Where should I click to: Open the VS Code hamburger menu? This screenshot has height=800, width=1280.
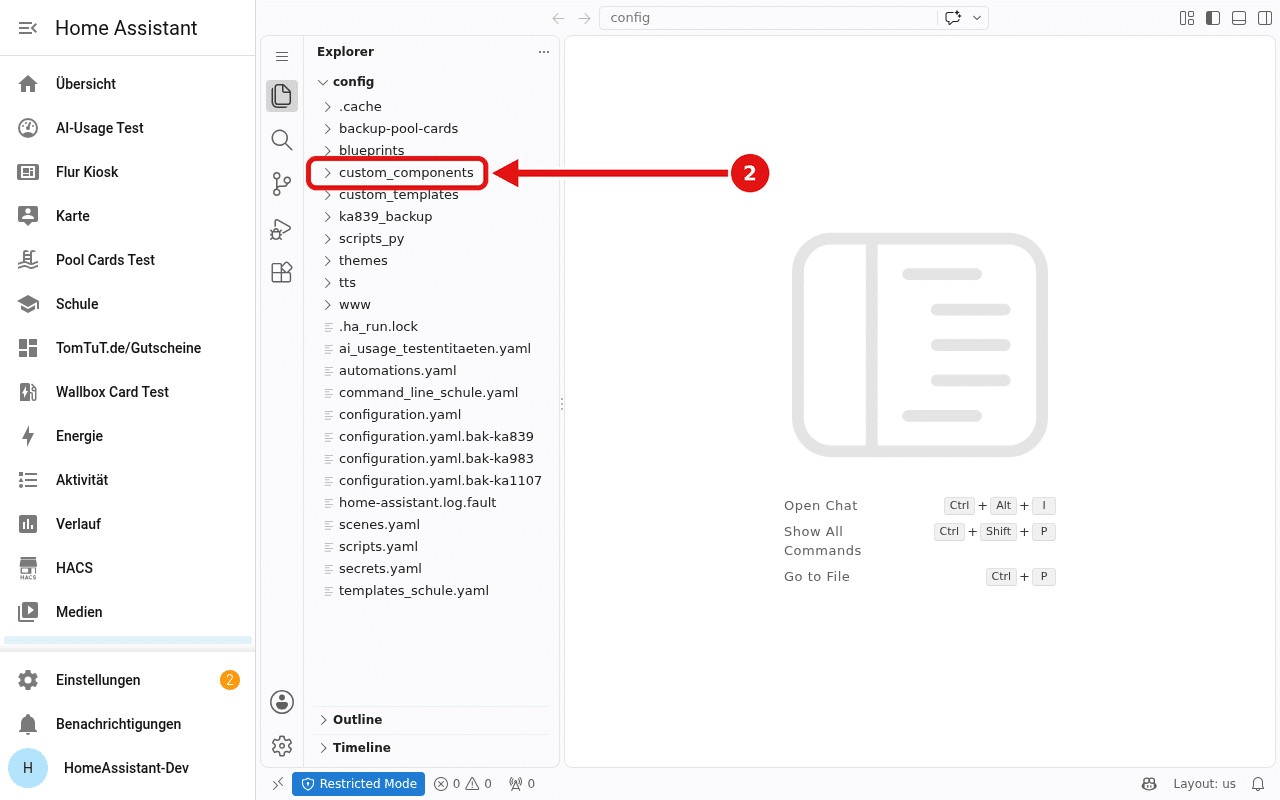click(x=282, y=57)
